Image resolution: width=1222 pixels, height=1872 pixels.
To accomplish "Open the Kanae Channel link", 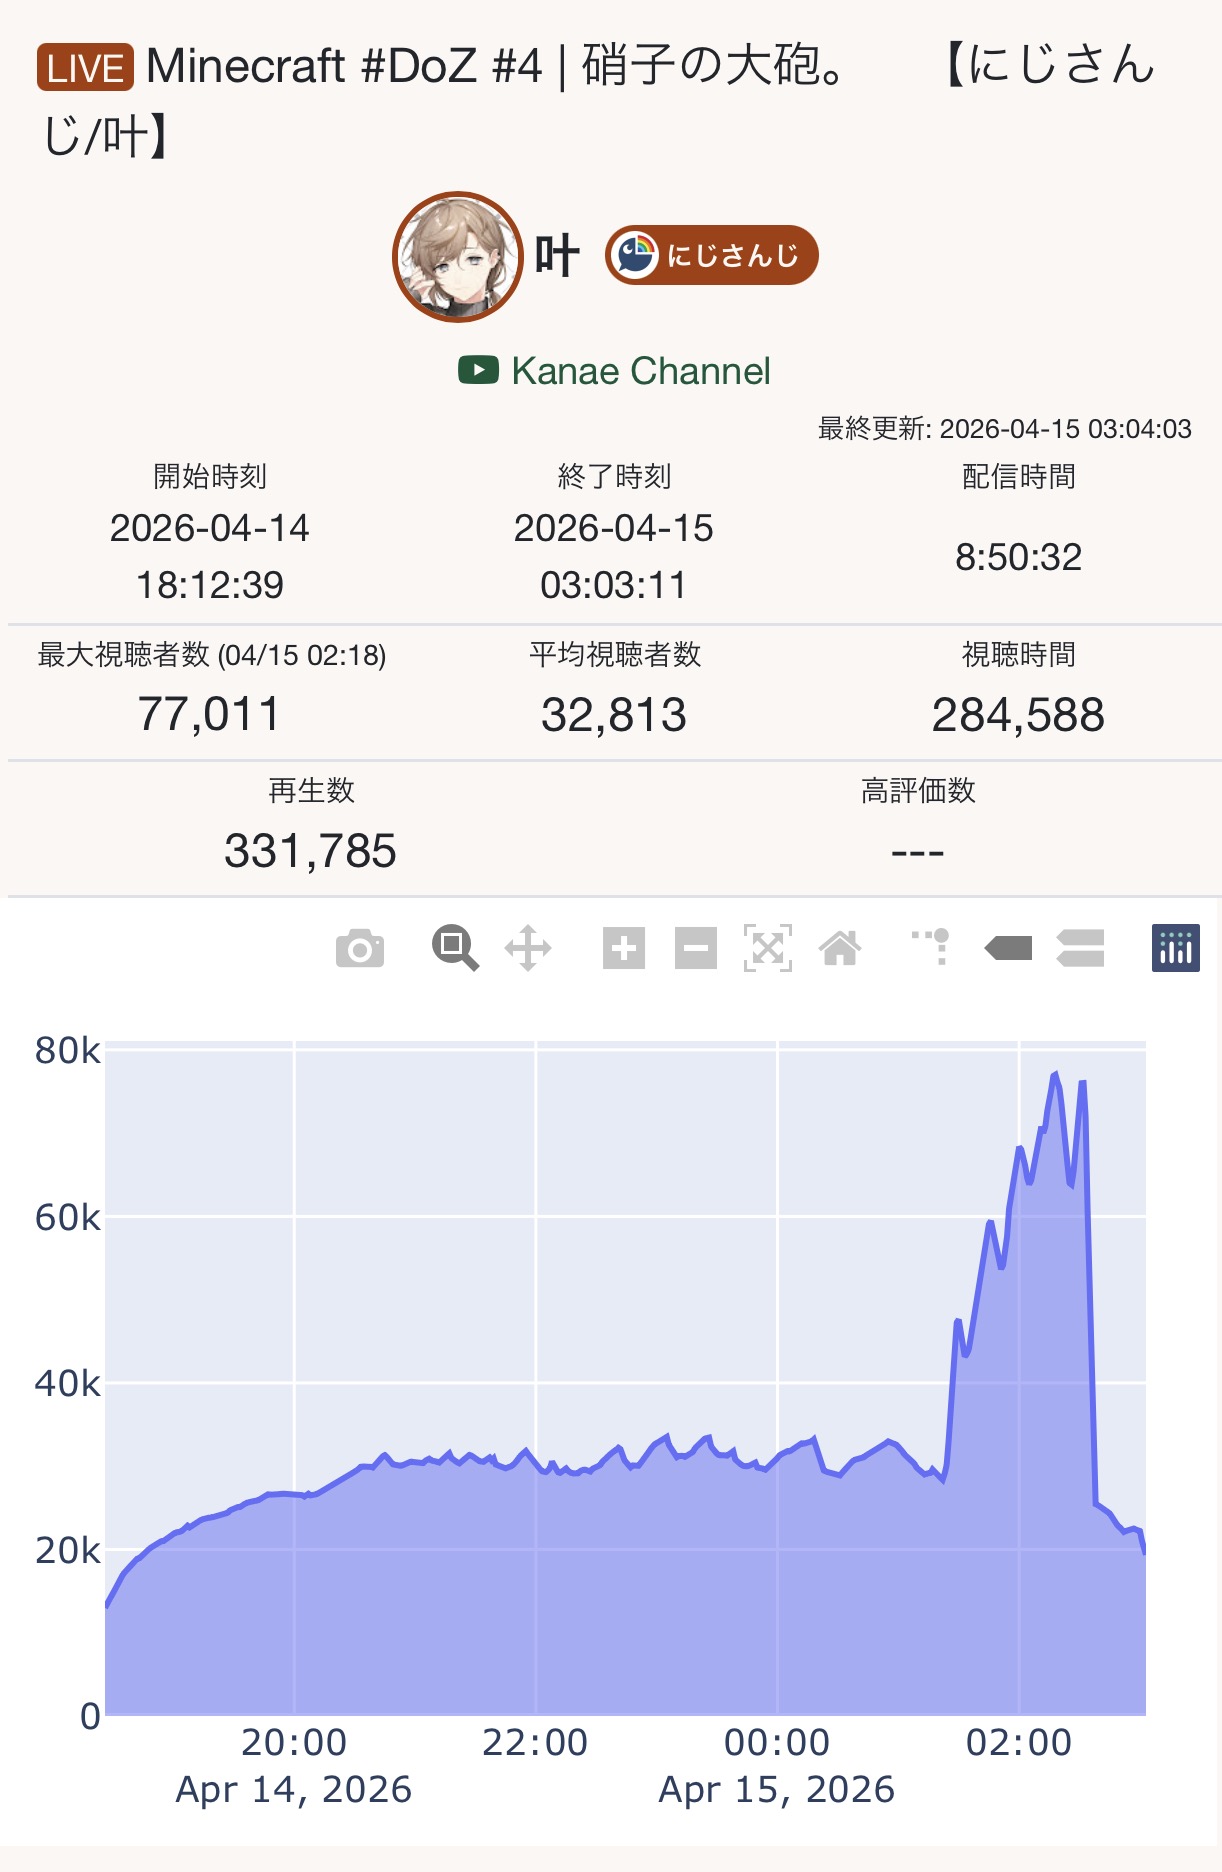I will (x=640, y=371).
